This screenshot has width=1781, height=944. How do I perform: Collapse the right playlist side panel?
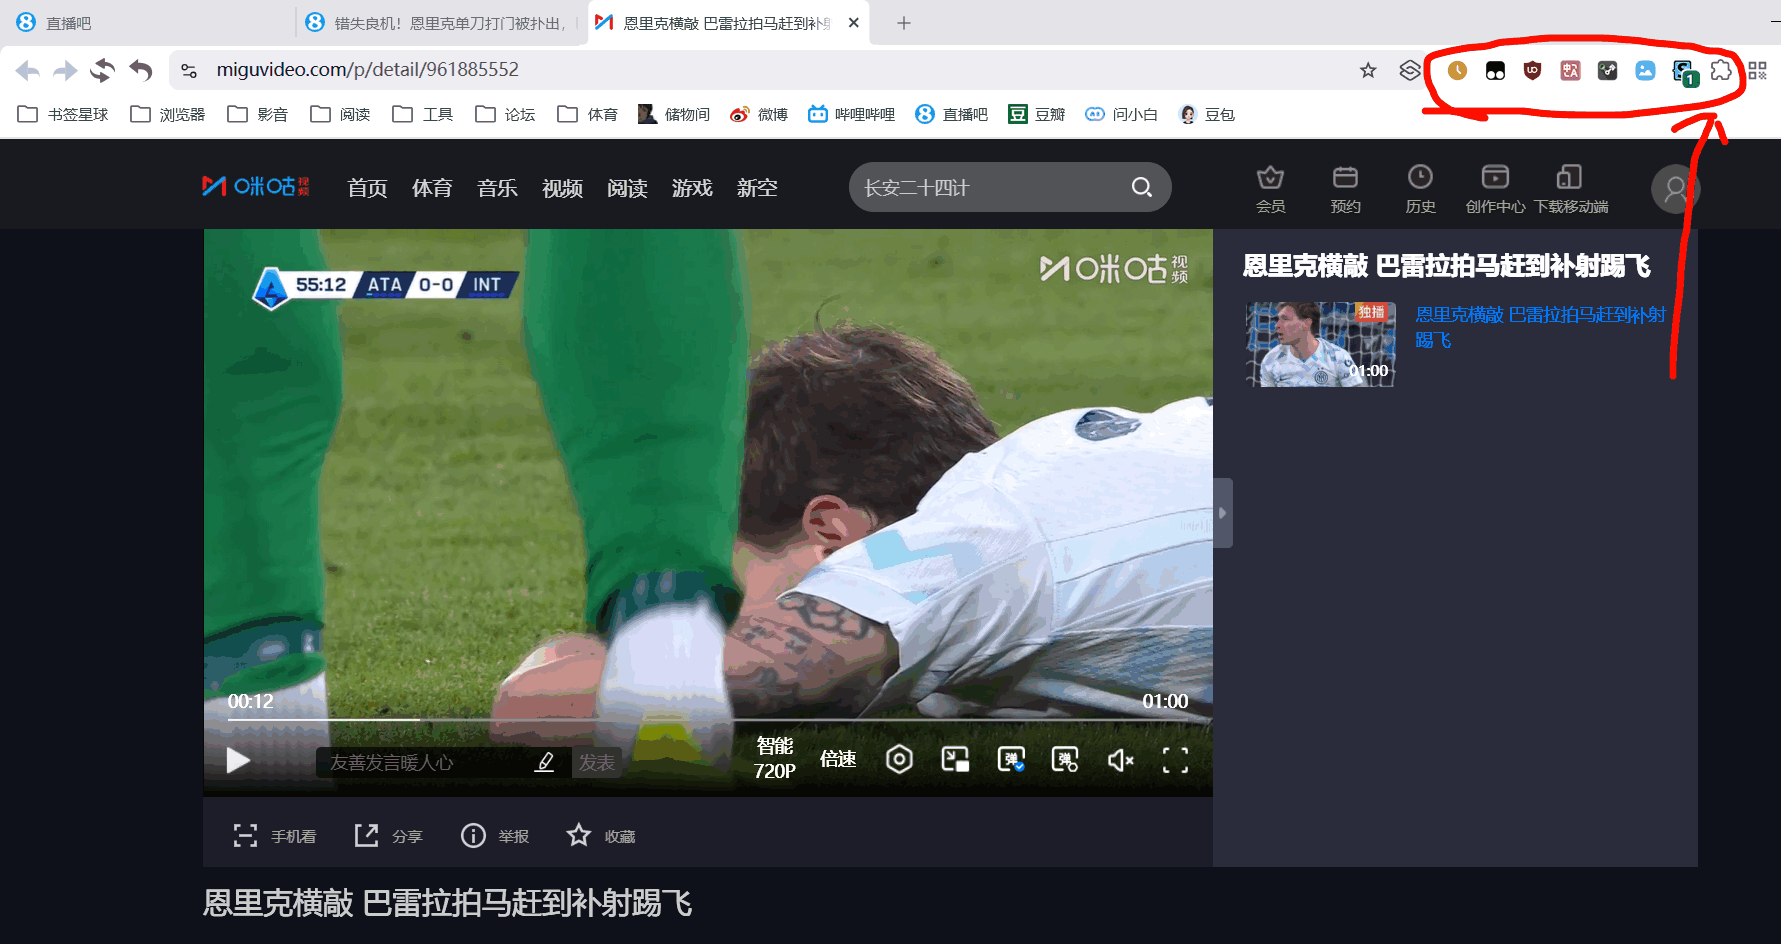click(x=1222, y=513)
